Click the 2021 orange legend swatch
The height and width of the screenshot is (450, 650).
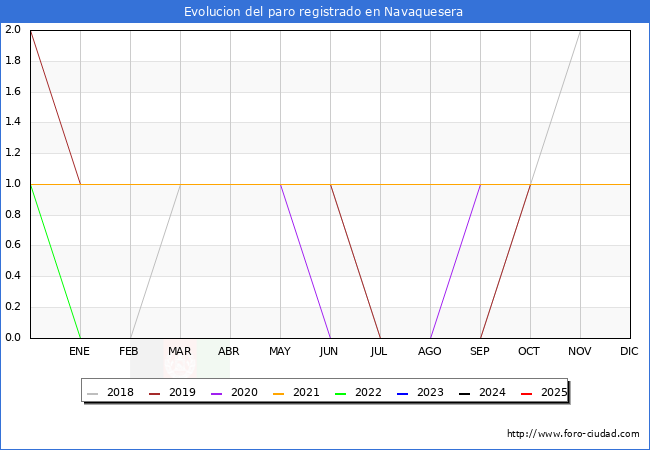[279, 393]
